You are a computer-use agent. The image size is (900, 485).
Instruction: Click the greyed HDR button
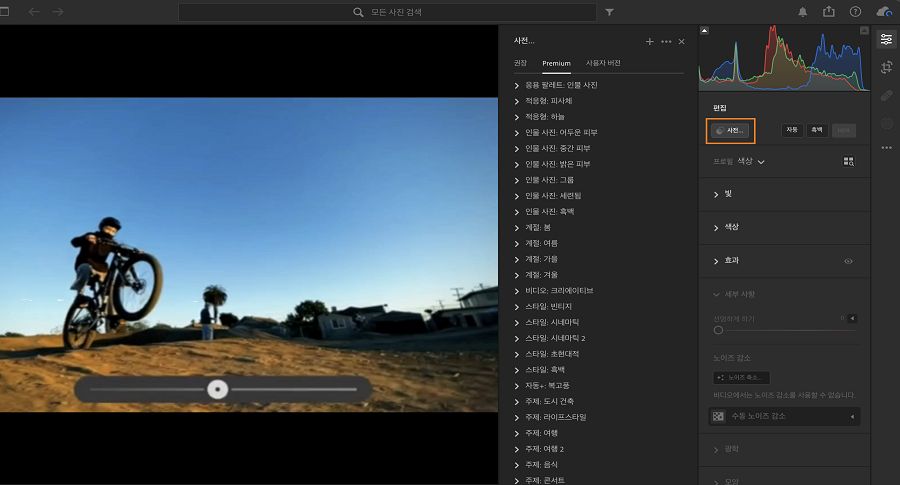(x=844, y=130)
